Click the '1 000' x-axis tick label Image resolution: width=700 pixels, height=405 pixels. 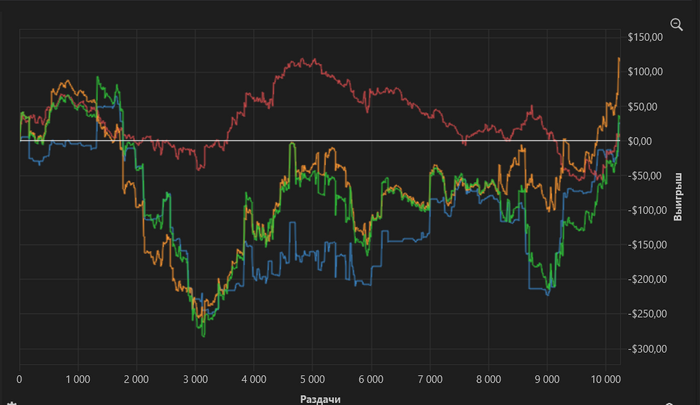[78, 379]
